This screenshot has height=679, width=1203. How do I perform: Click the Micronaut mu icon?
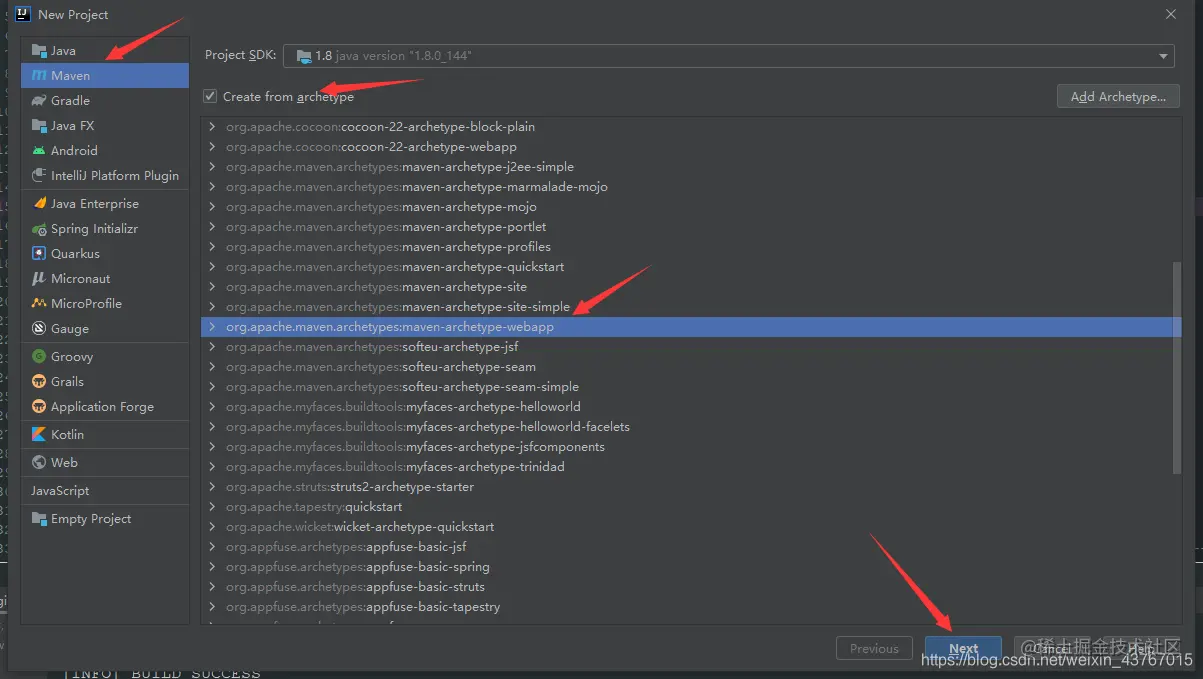pos(39,279)
